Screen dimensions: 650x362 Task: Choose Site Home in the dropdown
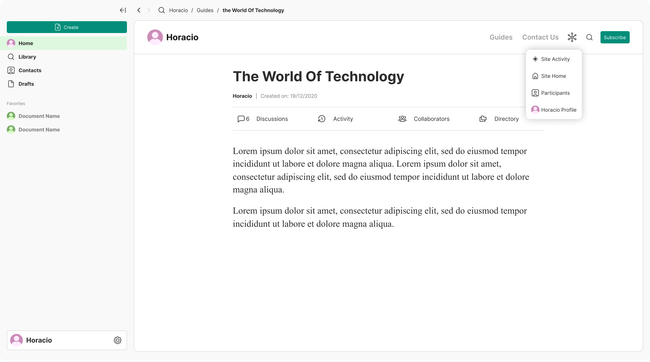(x=554, y=76)
